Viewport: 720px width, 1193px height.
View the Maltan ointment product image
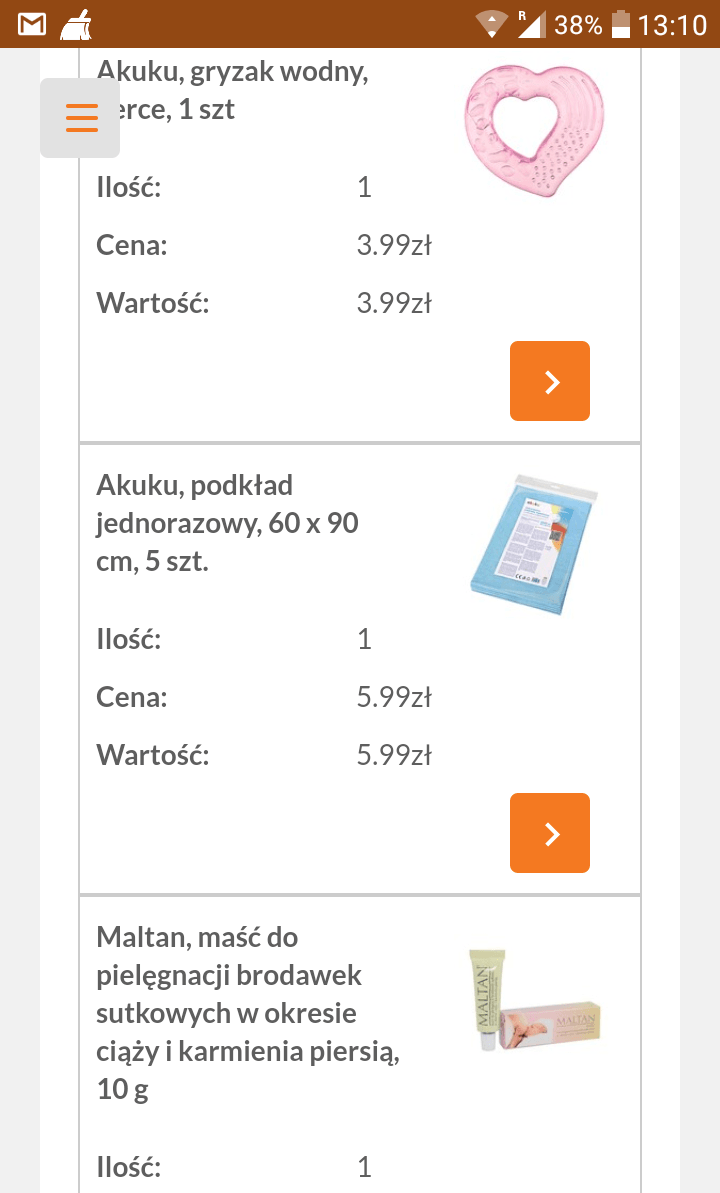tap(534, 1002)
